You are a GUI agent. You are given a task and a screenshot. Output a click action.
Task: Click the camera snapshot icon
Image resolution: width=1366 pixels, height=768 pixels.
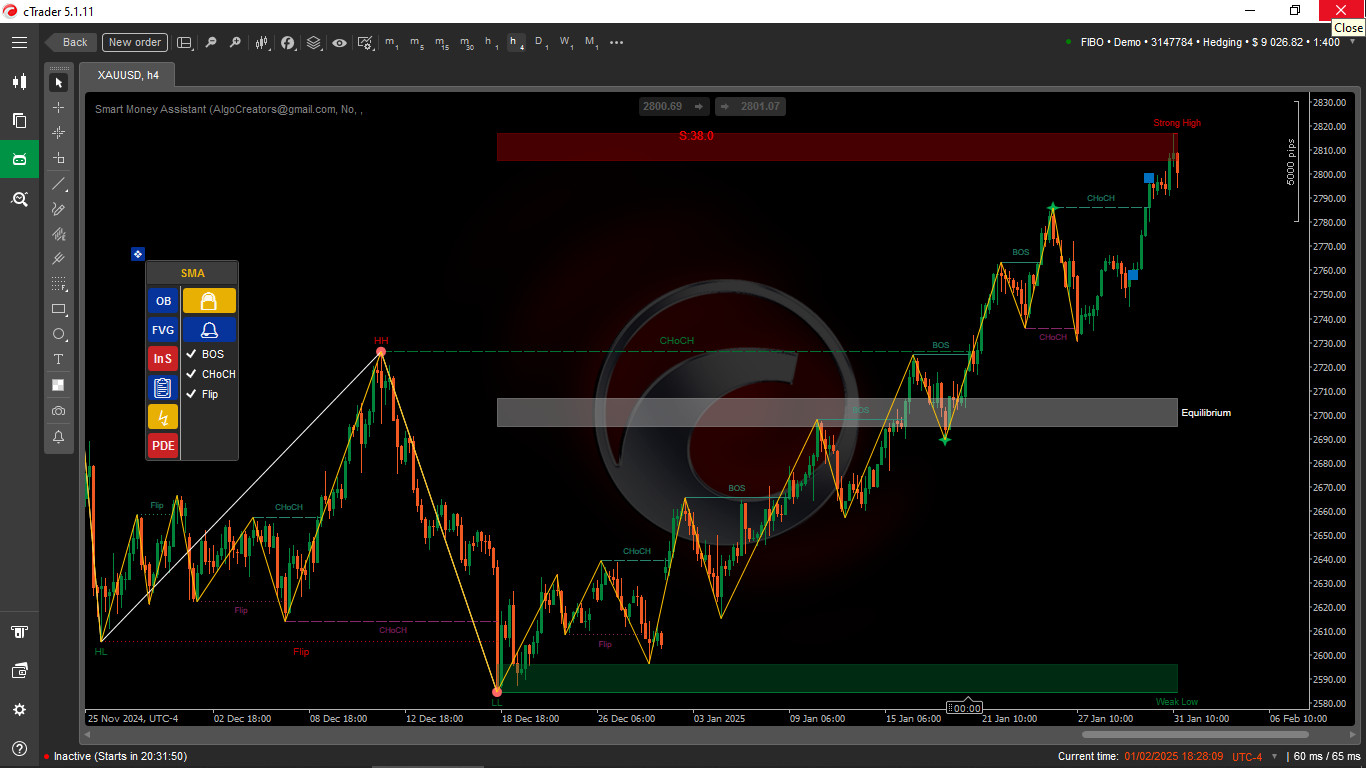[x=58, y=411]
